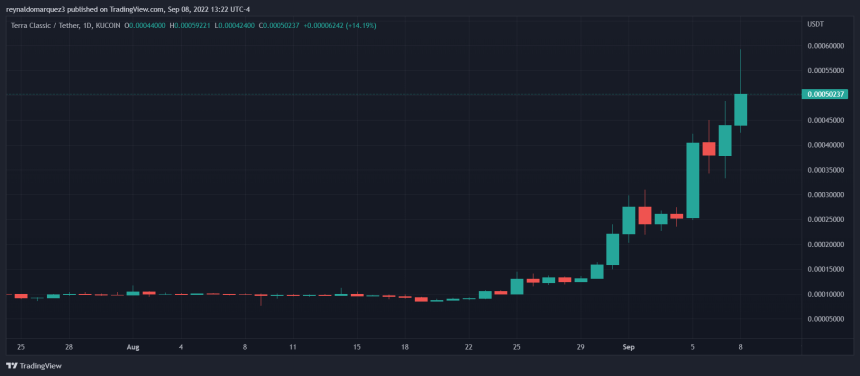Click the 22 date label on time axis
The height and width of the screenshot is (376, 860).
tap(469, 347)
